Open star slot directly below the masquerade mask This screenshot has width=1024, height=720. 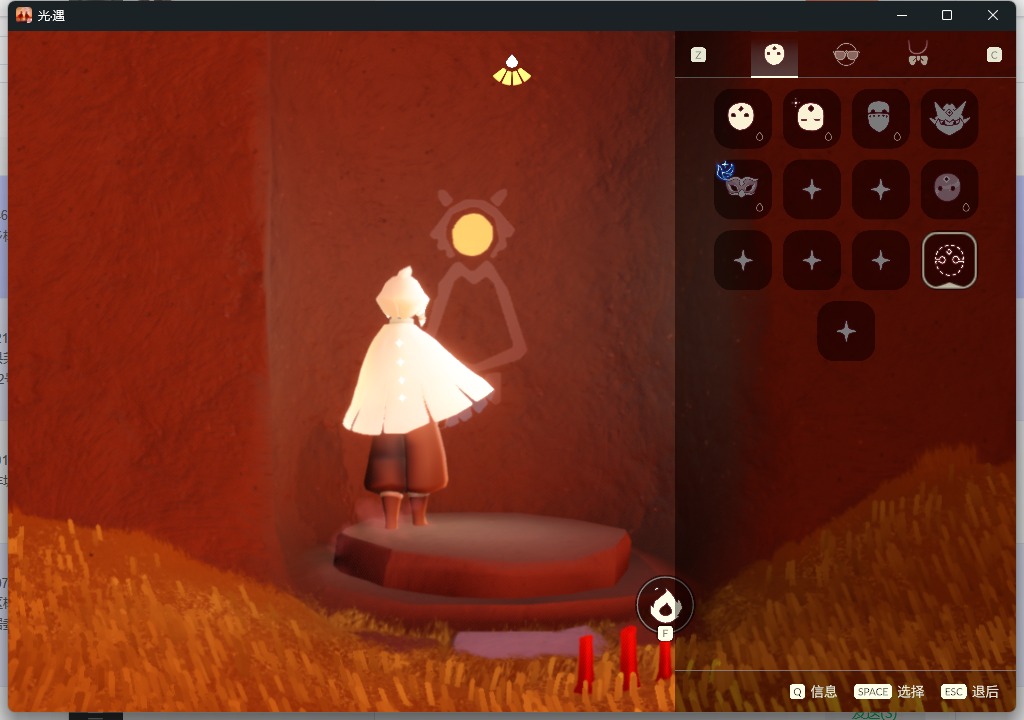tap(743, 260)
